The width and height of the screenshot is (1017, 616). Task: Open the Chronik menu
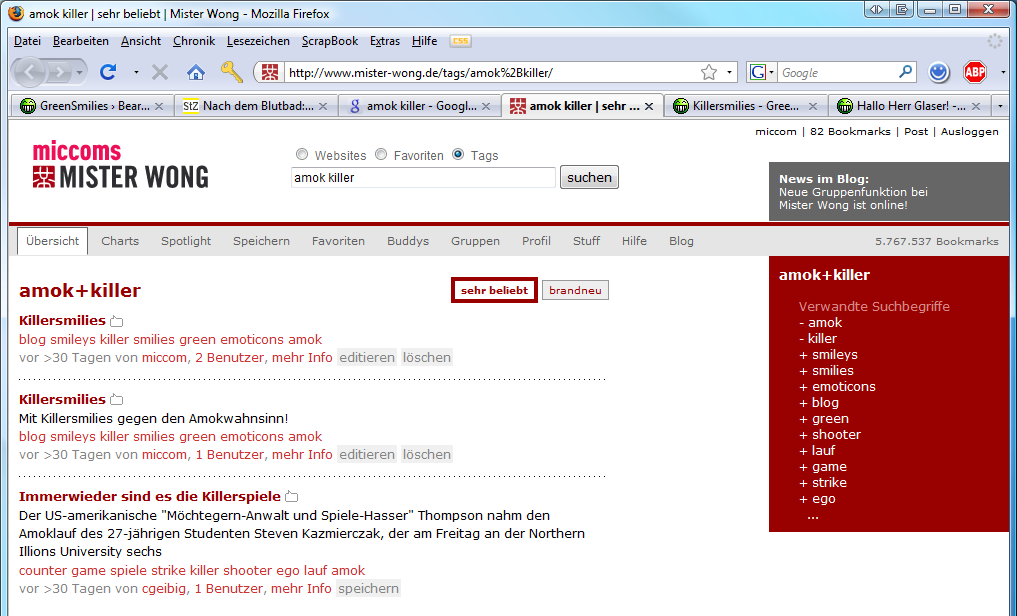click(193, 41)
